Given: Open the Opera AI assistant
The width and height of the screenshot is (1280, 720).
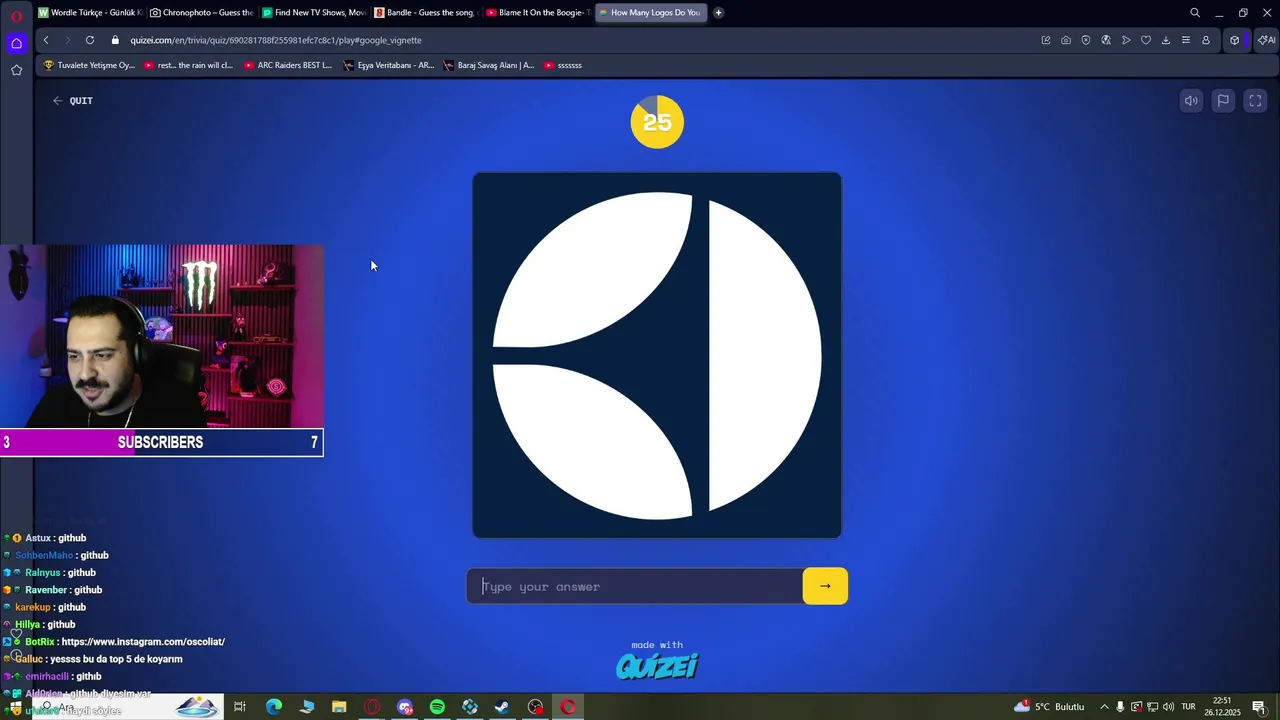Looking at the screenshot, I should [1267, 40].
